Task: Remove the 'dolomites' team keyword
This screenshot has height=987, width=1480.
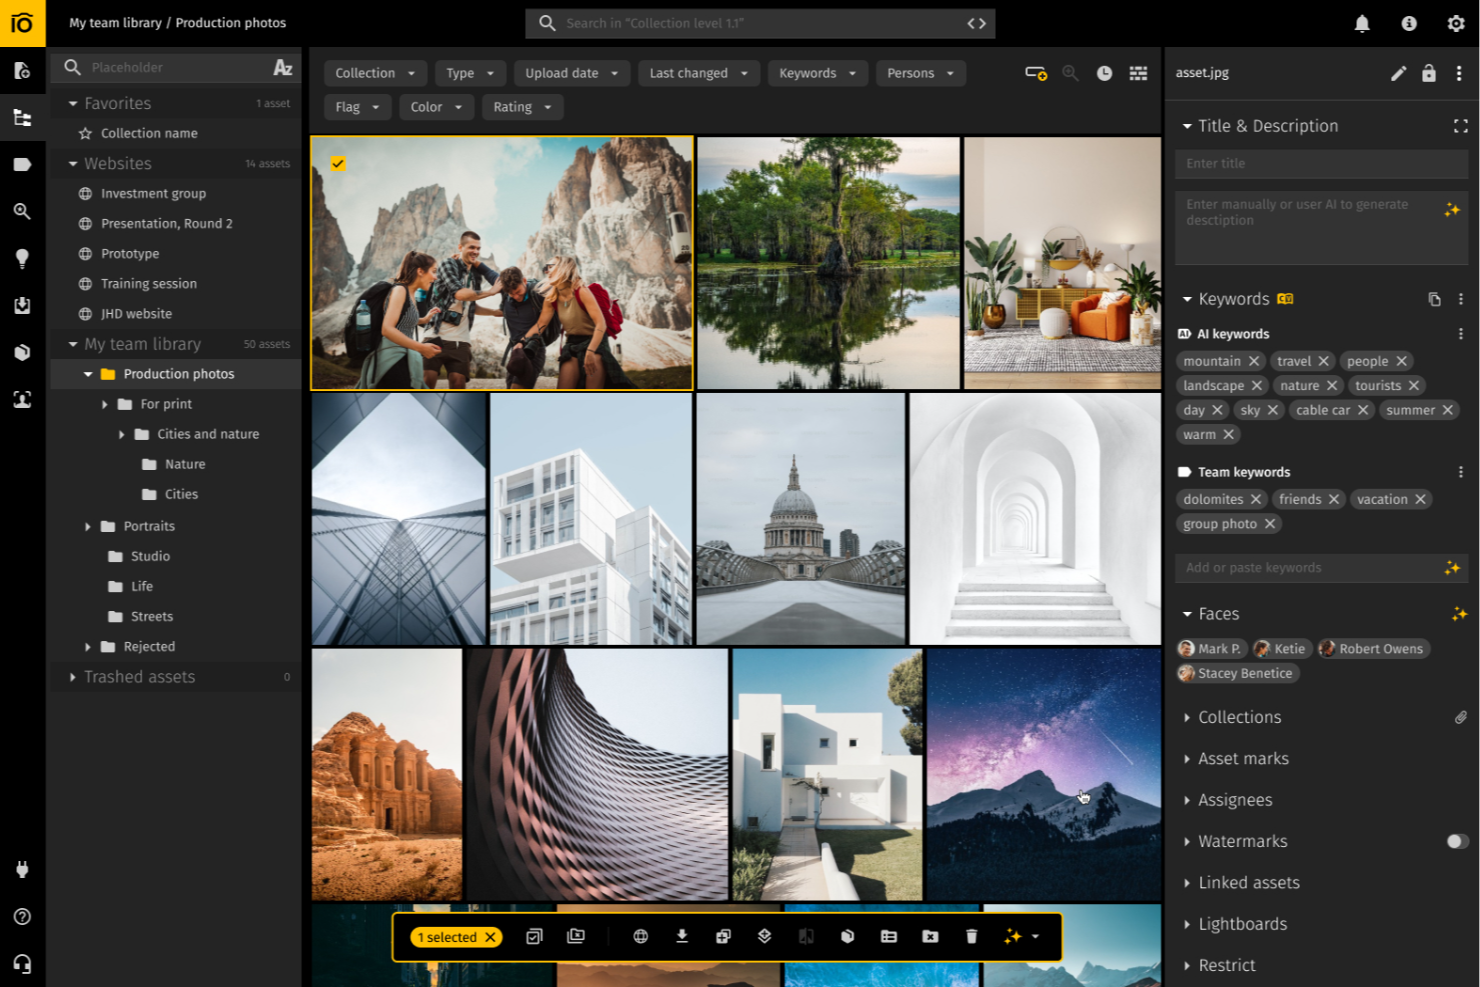Action: (x=1256, y=499)
